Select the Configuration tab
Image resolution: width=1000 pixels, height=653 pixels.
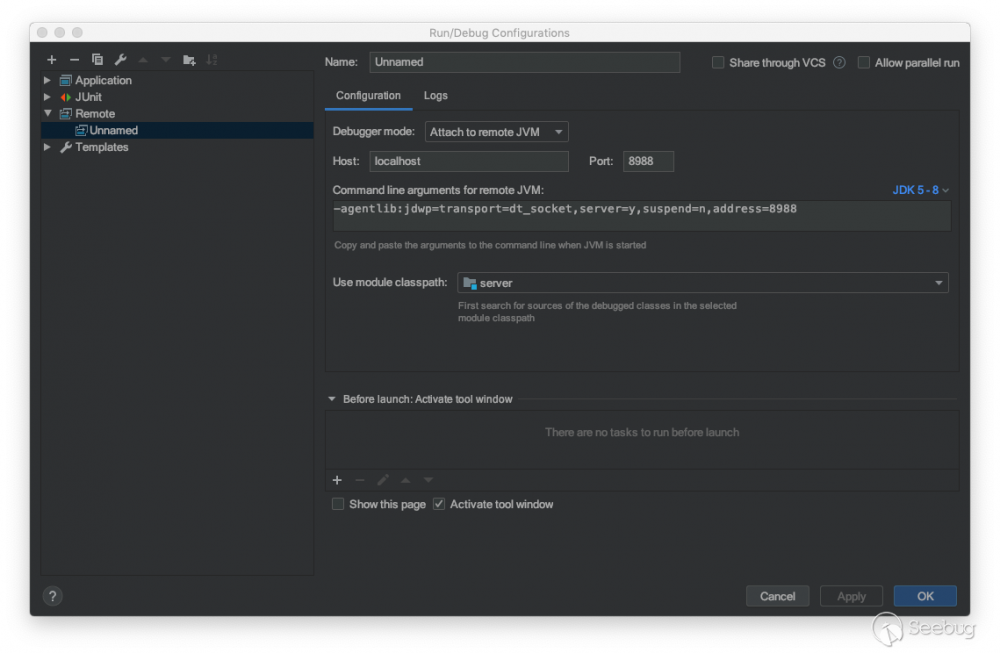[368, 96]
